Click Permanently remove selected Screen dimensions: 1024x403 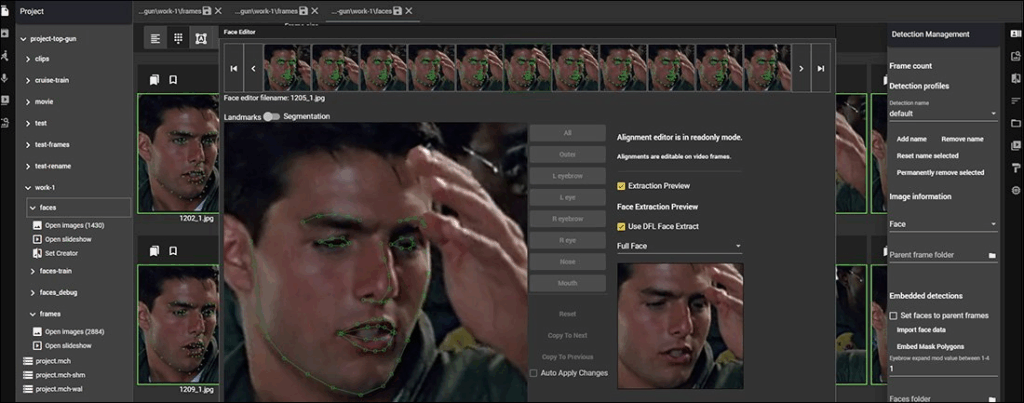point(940,172)
